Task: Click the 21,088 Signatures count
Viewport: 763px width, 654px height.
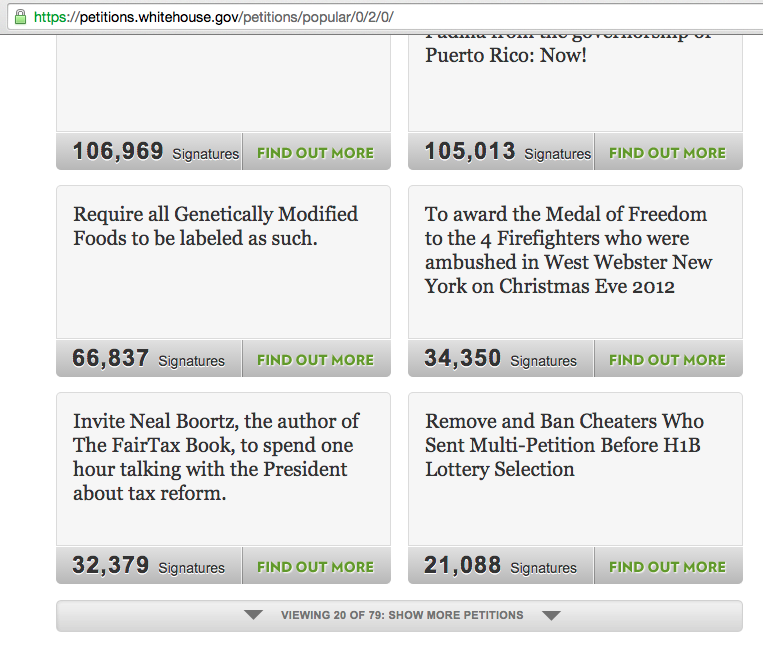Action: 500,566
